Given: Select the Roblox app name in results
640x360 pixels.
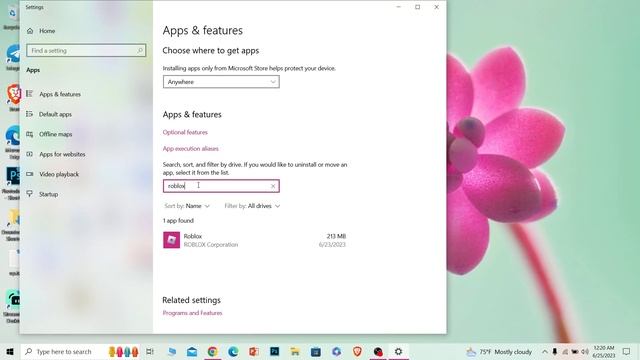Looking at the screenshot, I should (x=193, y=236).
